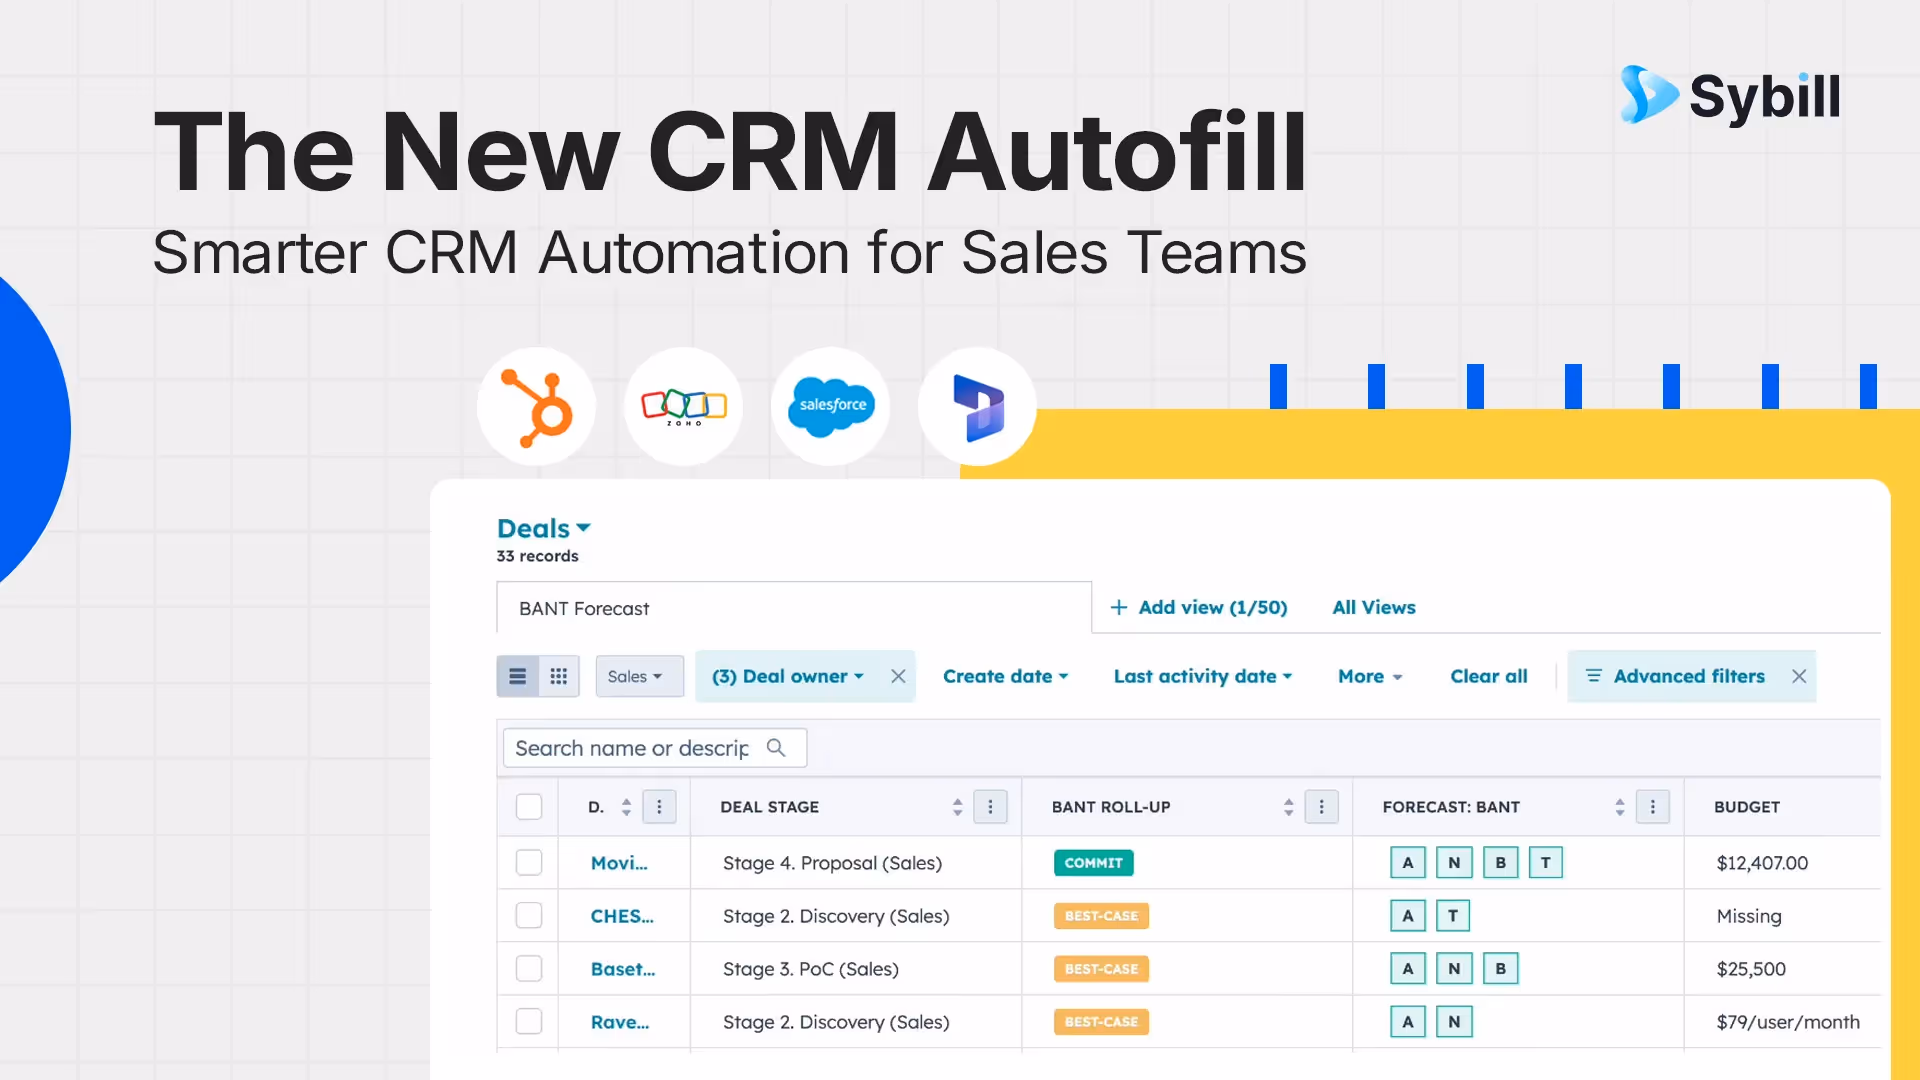Open Advanced filters
This screenshot has height=1080, width=1920.
[1676, 676]
